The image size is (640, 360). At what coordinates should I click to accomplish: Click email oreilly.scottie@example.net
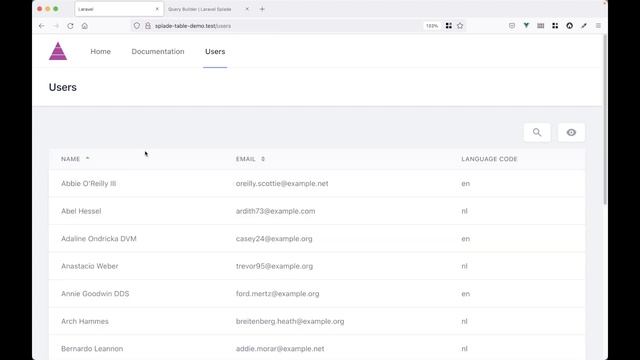tap(282, 184)
